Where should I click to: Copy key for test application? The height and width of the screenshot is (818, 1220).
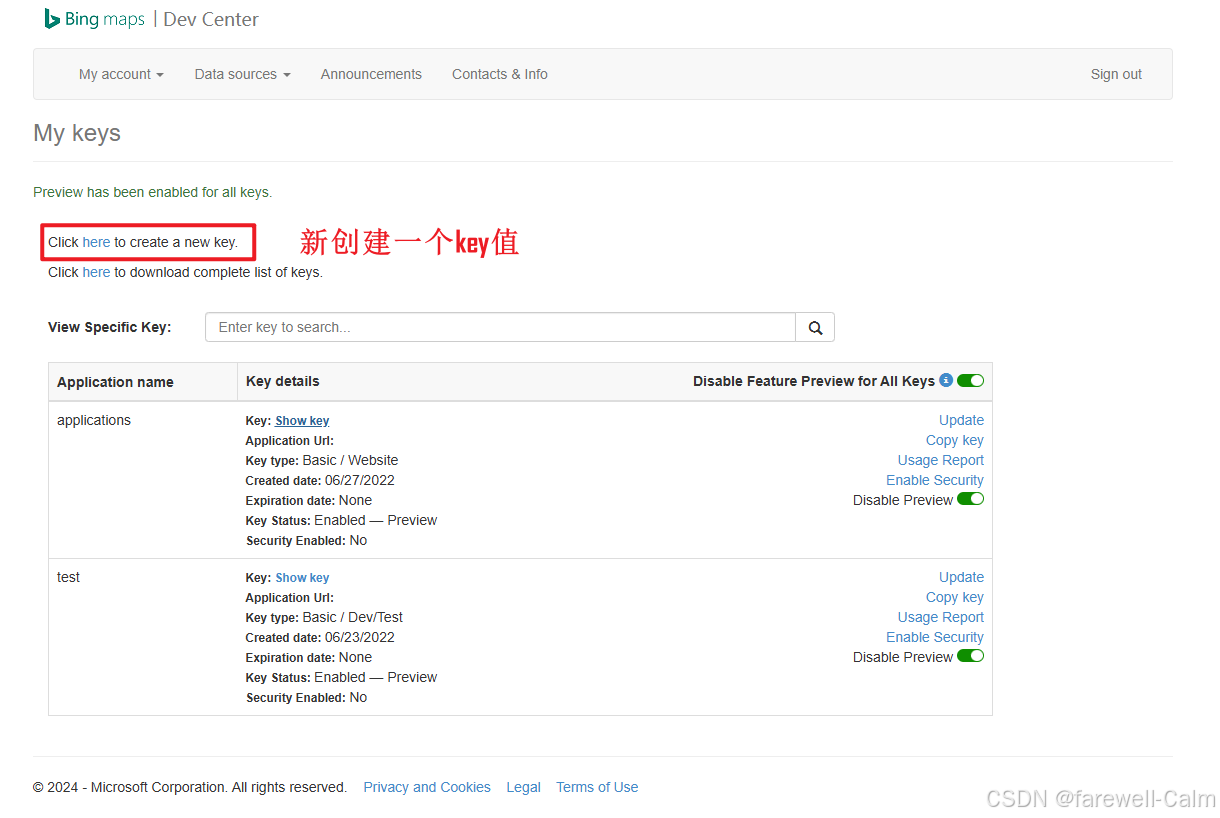pos(955,597)
